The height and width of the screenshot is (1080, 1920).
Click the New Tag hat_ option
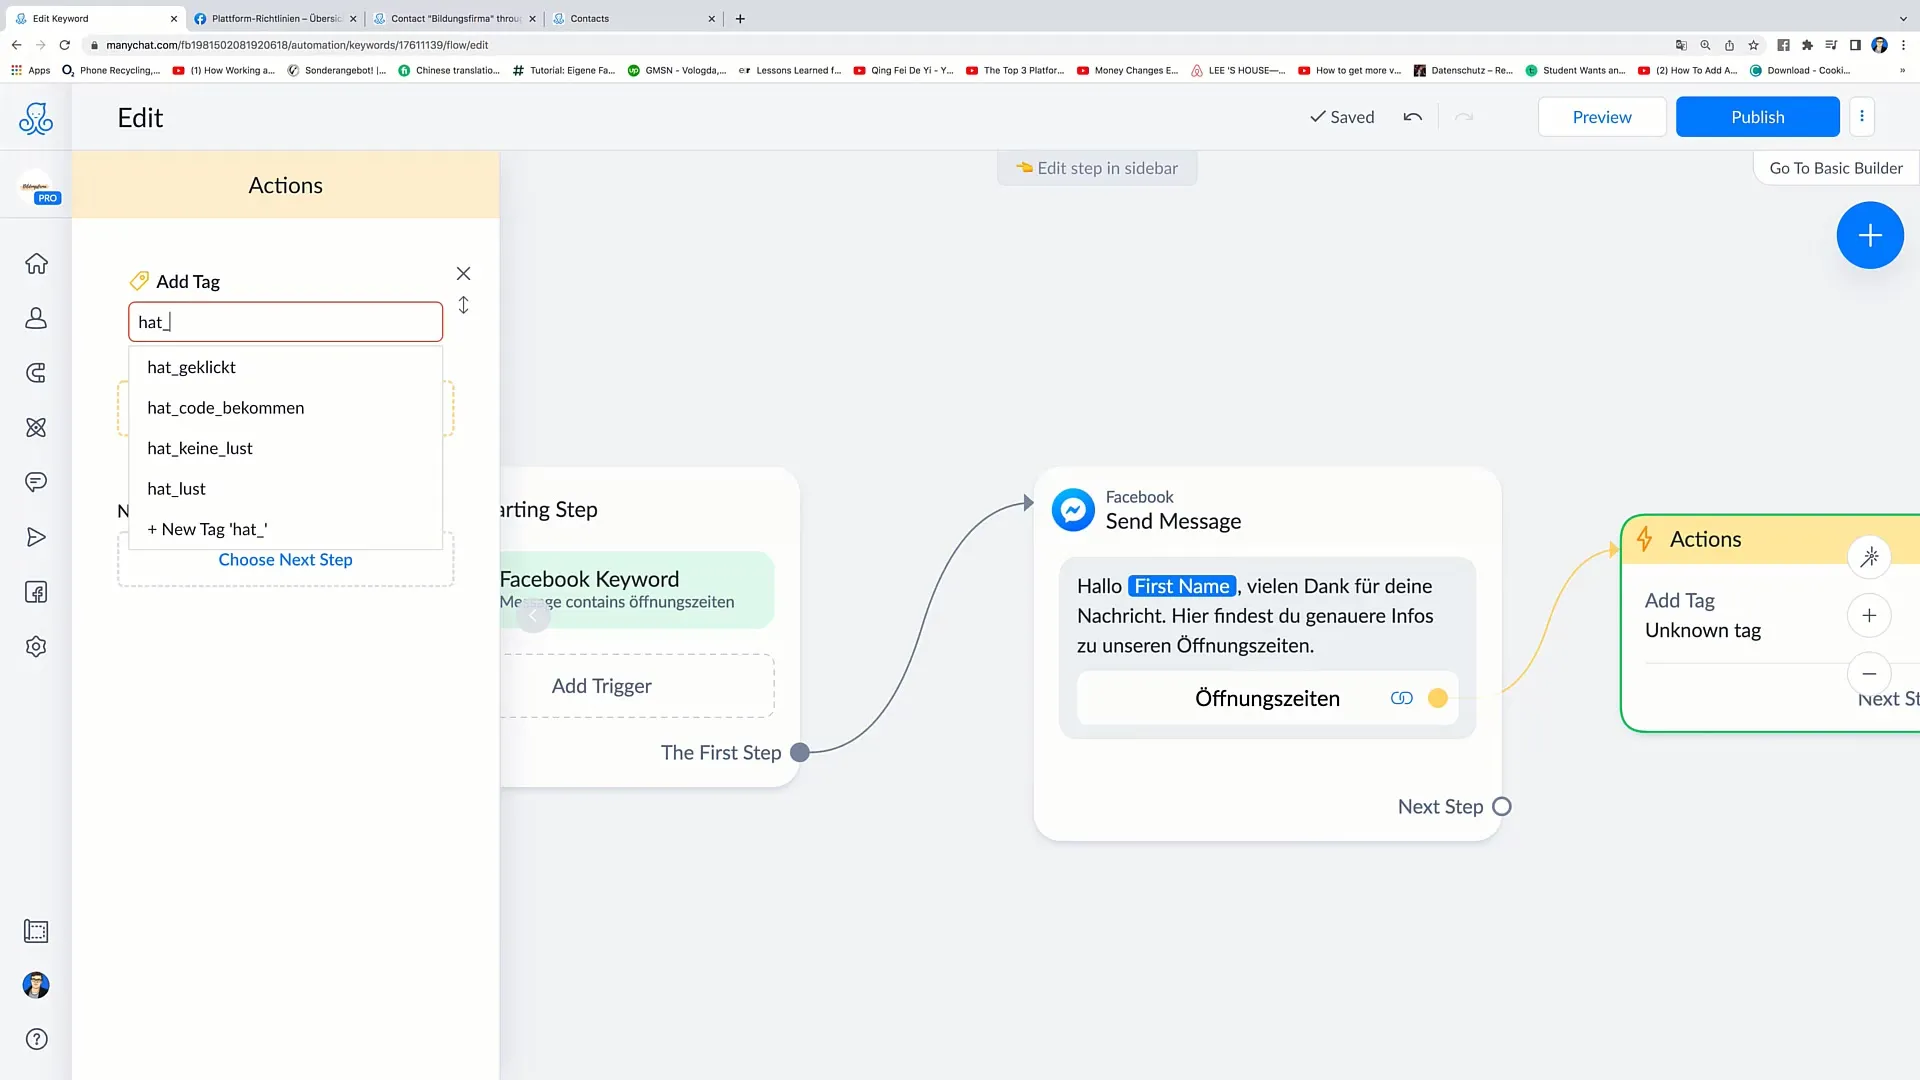pos(208,529)
